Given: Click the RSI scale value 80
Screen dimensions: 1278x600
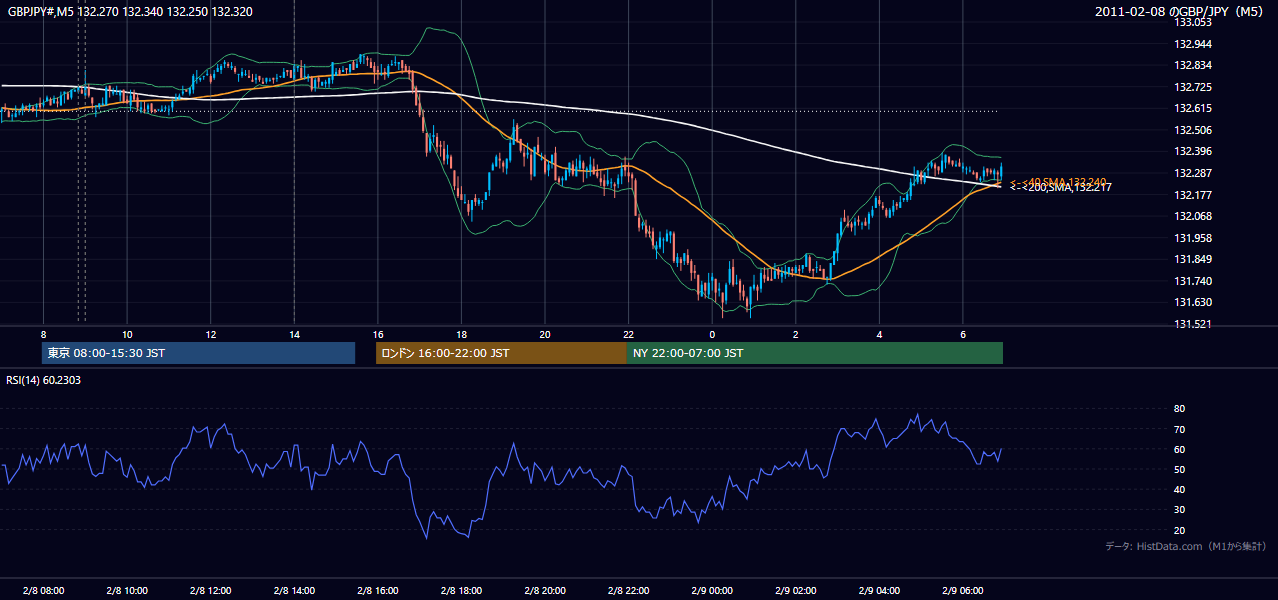Looking at the screenshot, I should click(1179, 409).
